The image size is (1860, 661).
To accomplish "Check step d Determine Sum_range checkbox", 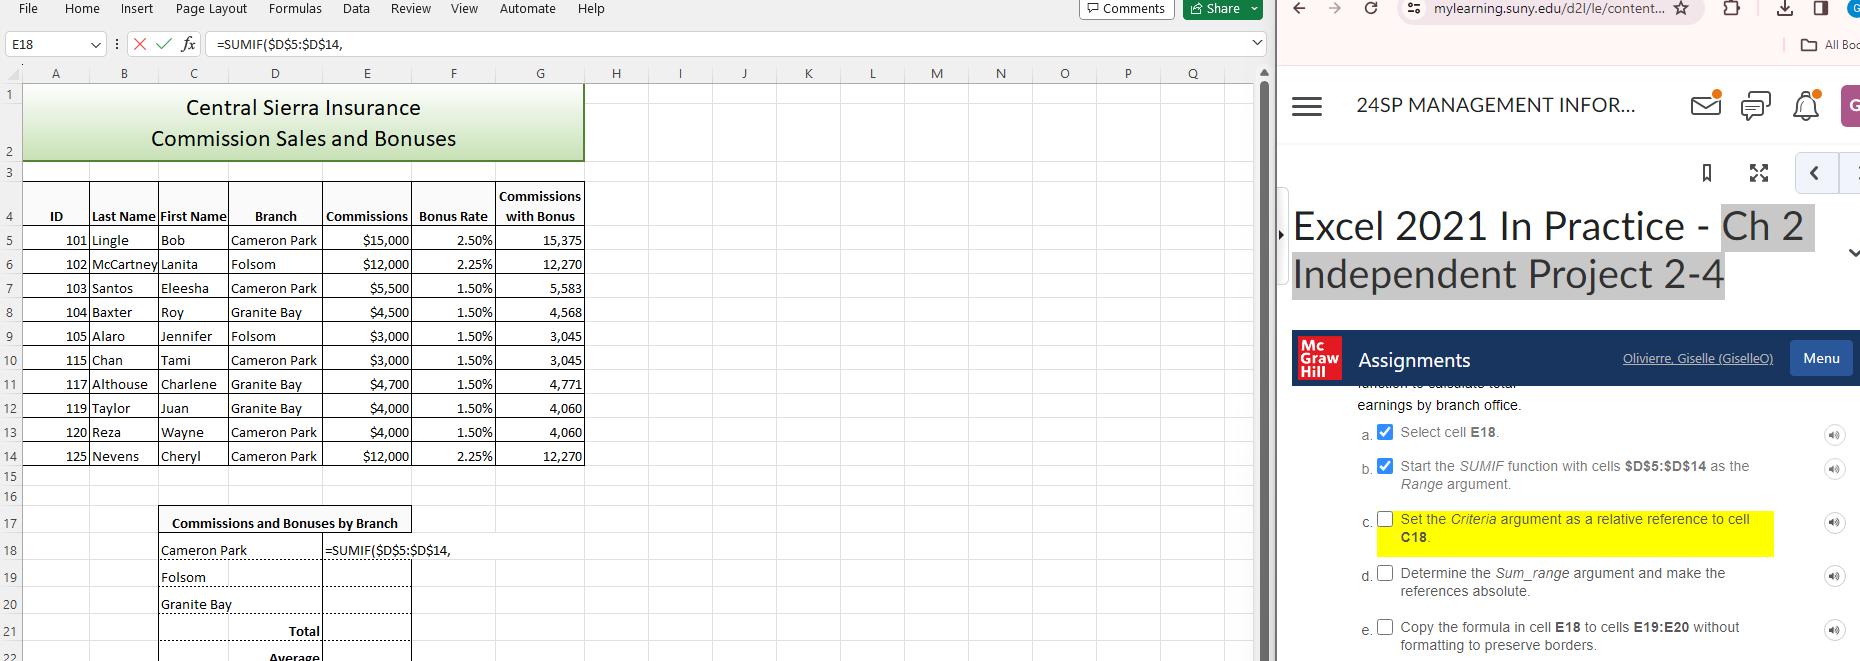I will [x=1385, y=573].
